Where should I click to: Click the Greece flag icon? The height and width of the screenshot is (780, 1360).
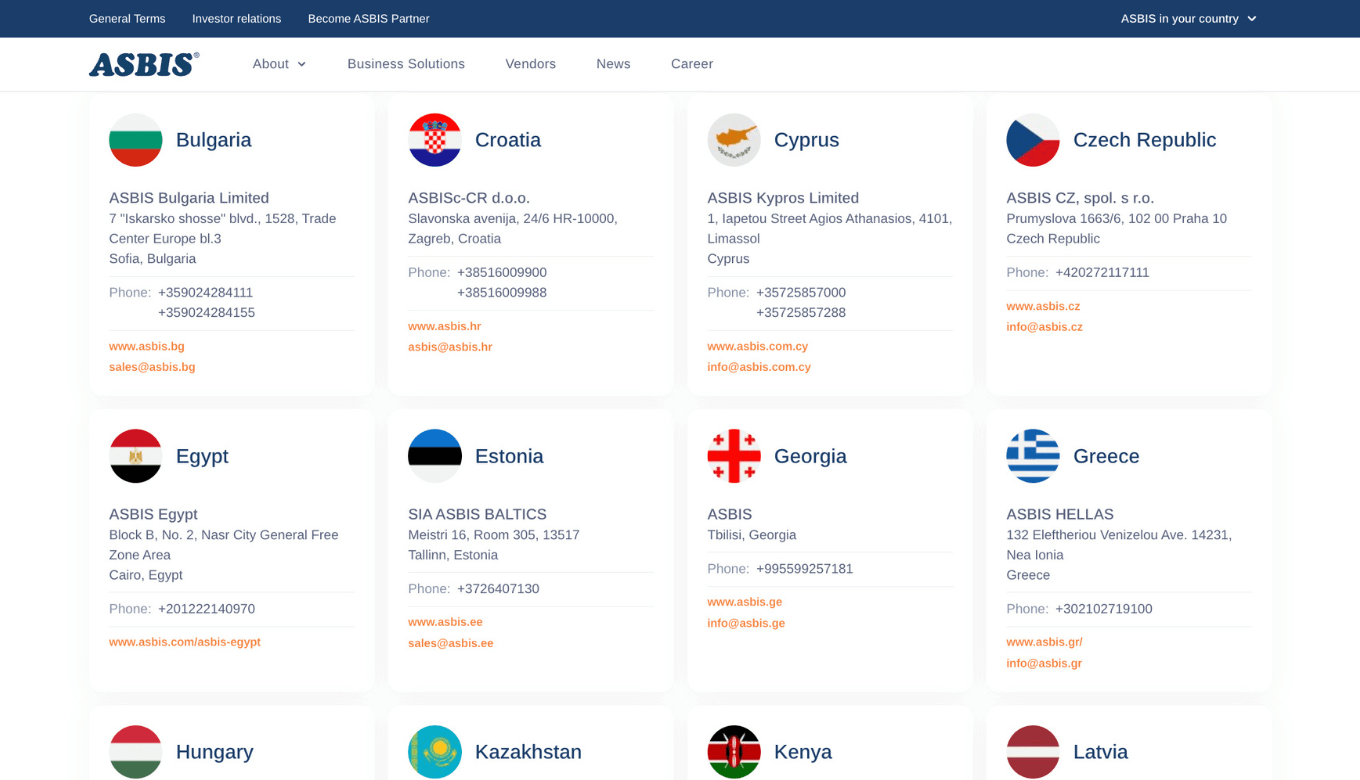1033,456
